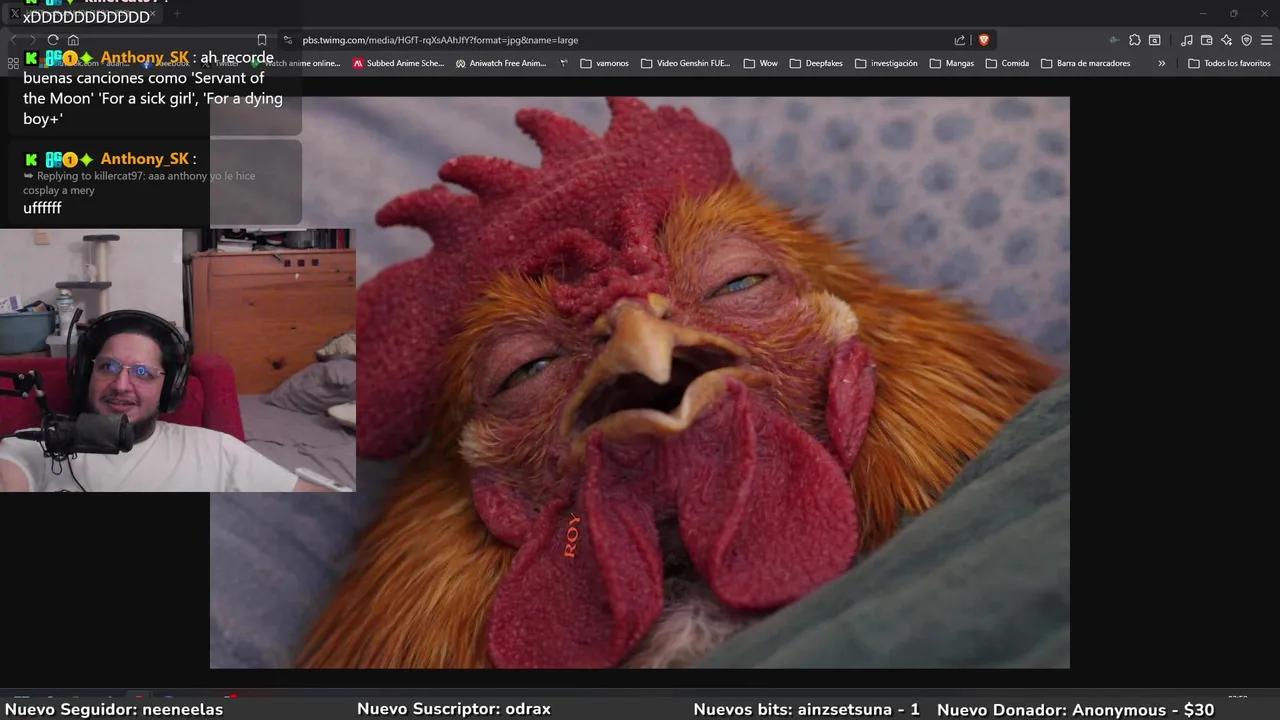Open the 'Comida' bookmark folder
1280x720 pixels.
[1007, 63]
